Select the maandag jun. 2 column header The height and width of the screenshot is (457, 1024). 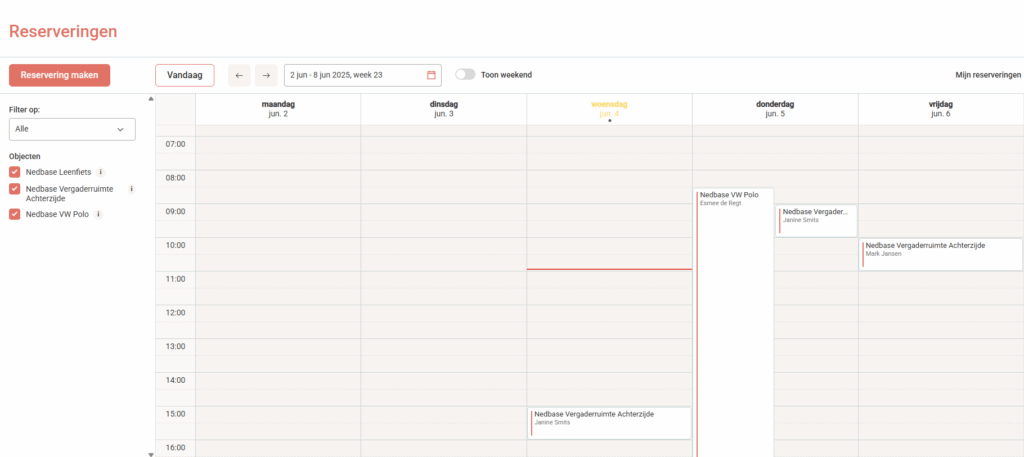point(278,109)
